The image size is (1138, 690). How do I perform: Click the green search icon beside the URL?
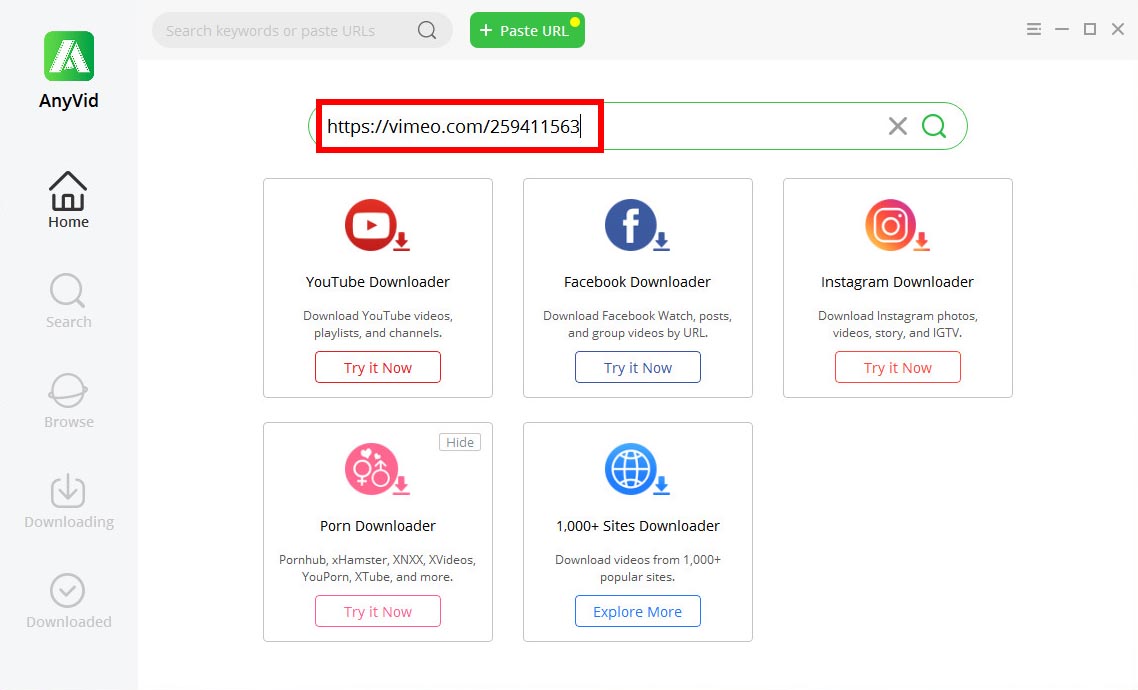tap(934, 126)
